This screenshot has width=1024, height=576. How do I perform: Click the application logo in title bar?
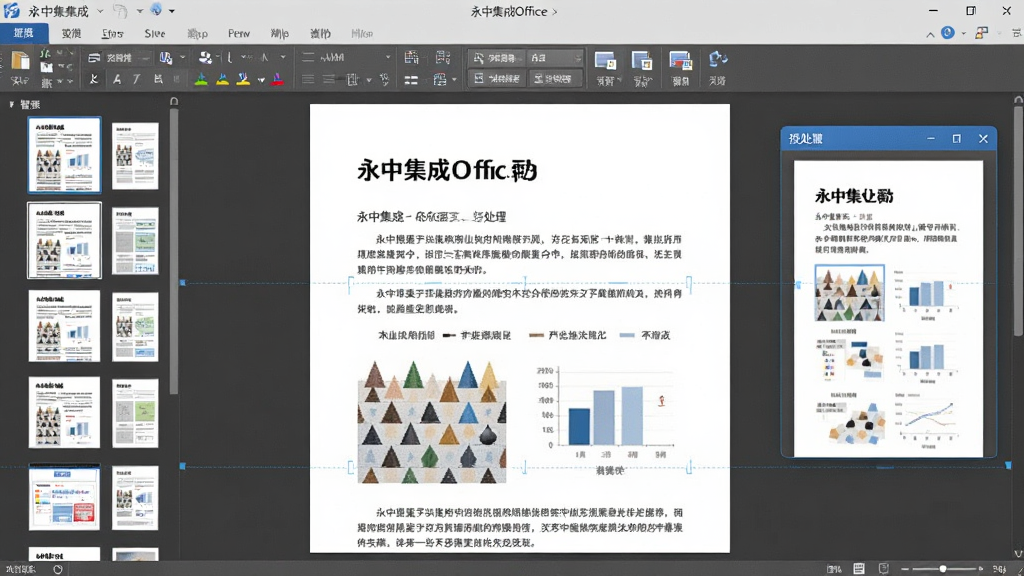click(12, 10)
